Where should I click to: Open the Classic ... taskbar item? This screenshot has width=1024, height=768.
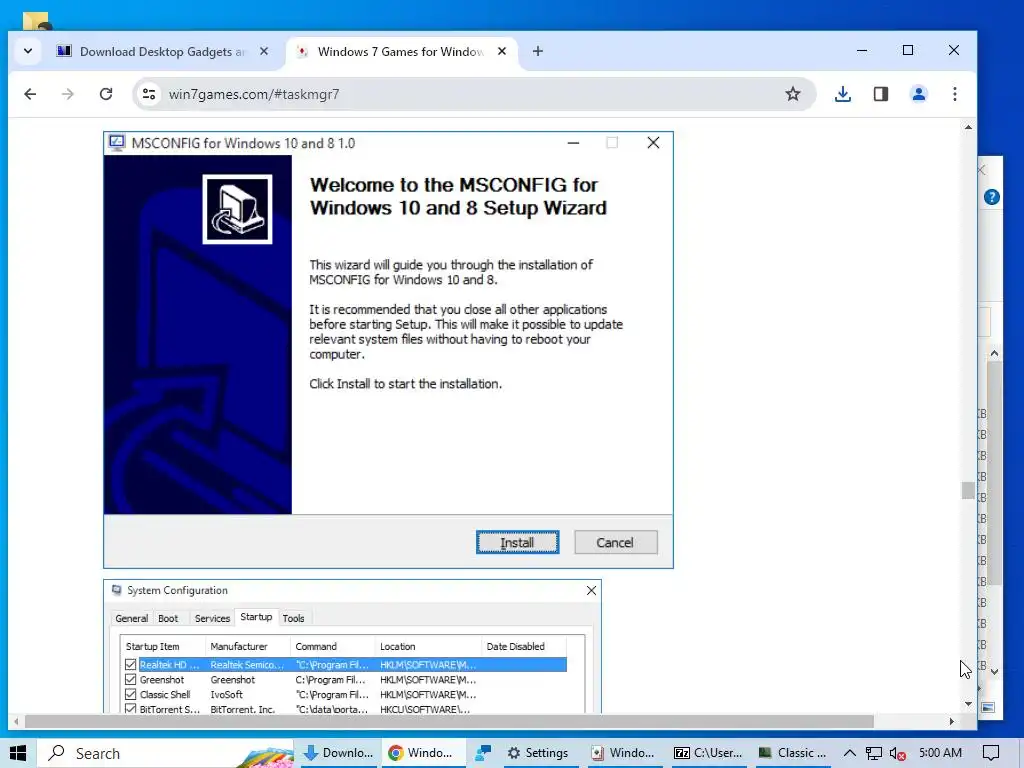coord(792,754)
